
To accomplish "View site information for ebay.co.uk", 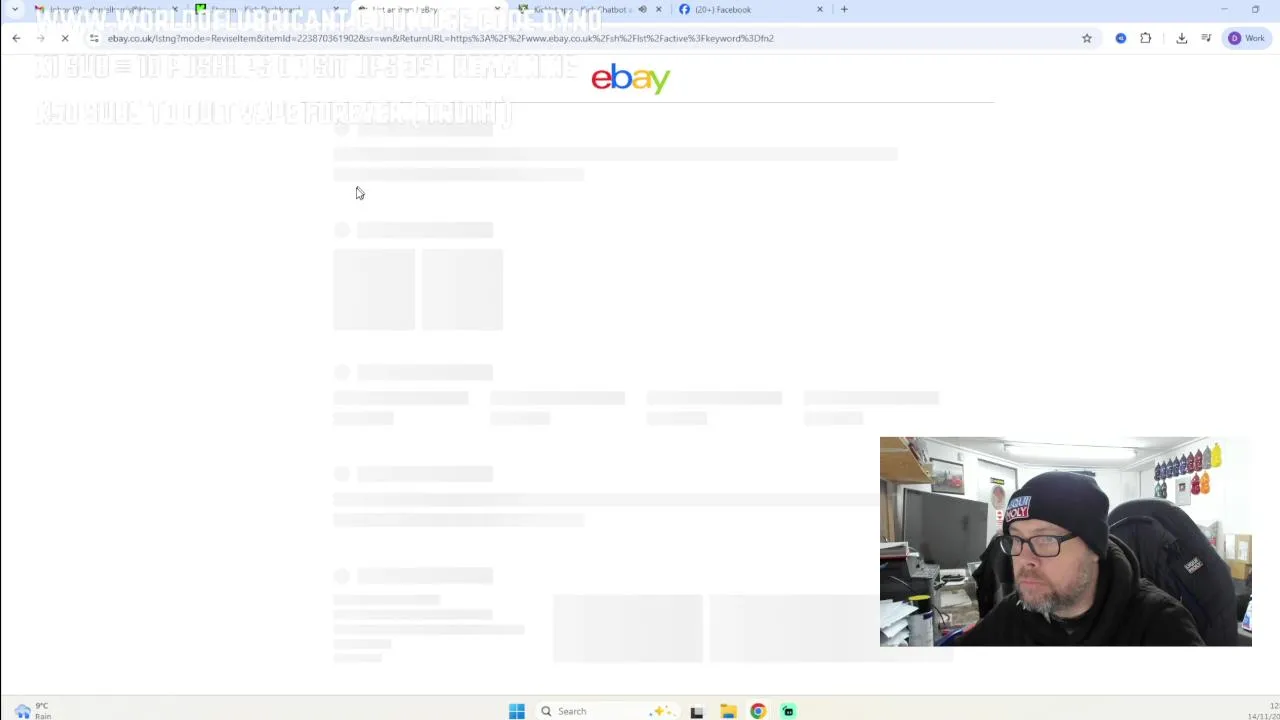I will pyautogui.click(x=94, y=38).
